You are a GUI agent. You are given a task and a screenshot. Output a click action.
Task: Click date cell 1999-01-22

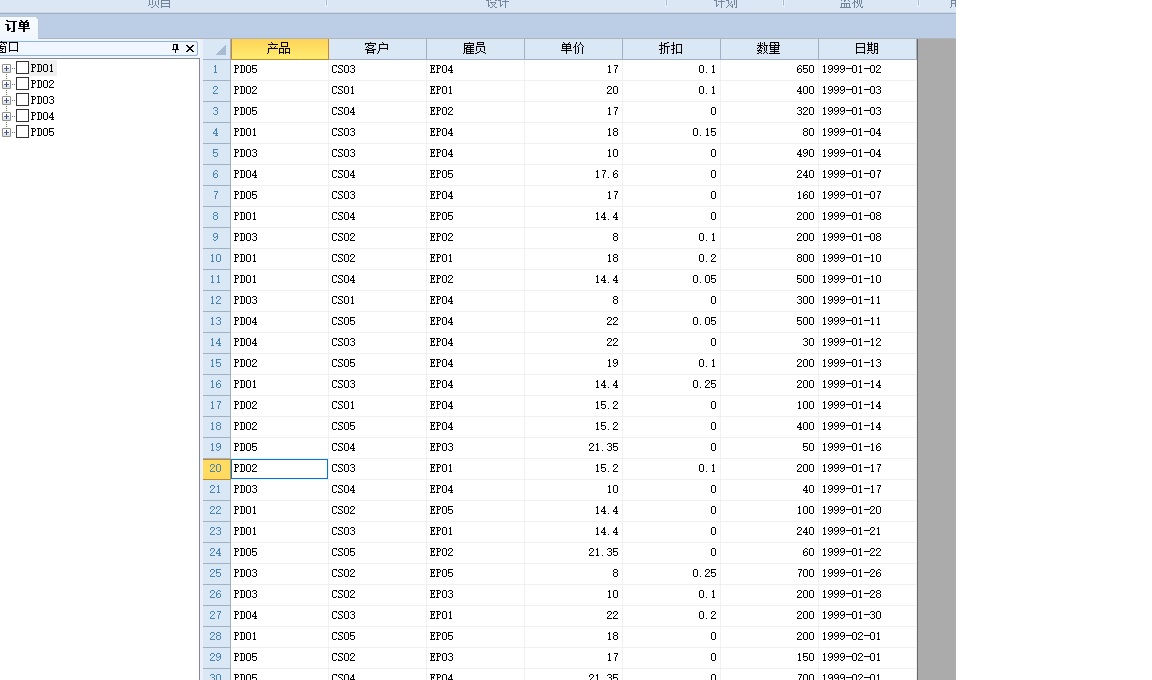[x=868, y=552]
